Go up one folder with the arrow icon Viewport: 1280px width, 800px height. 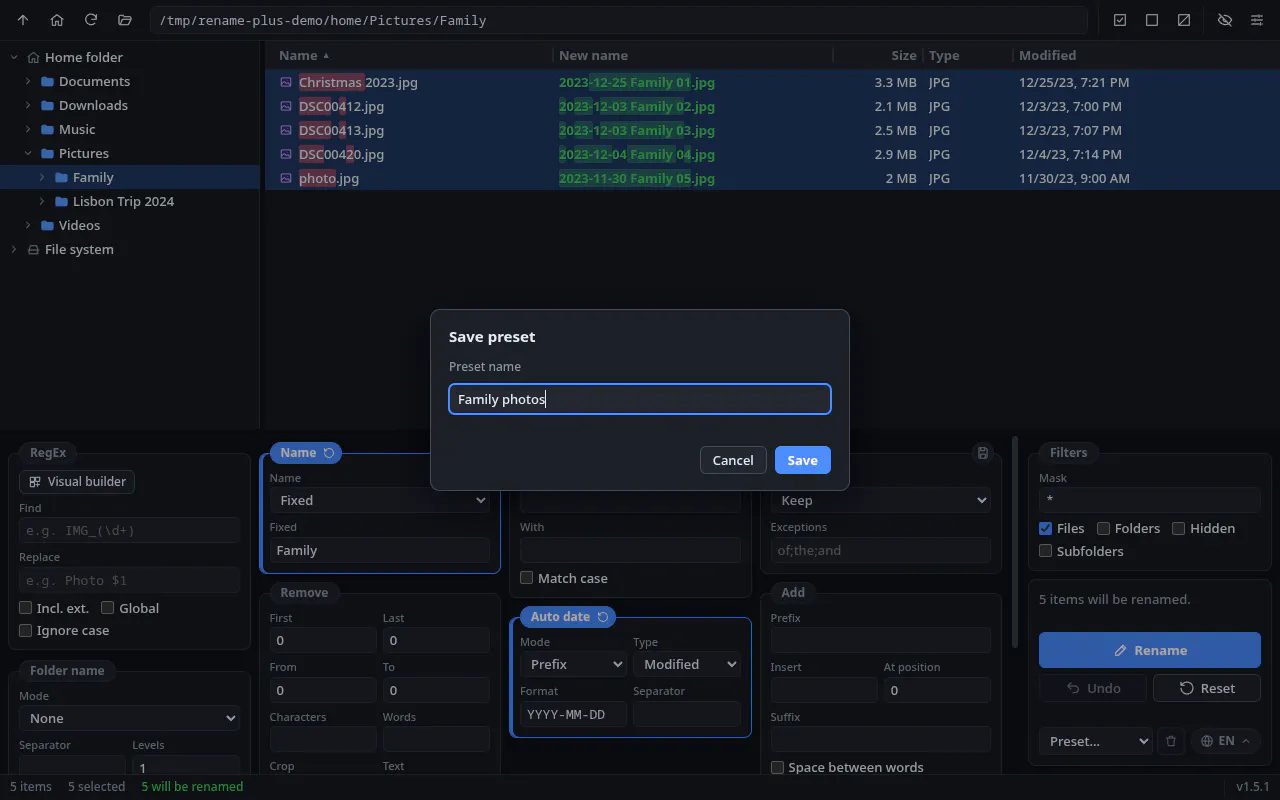click(x=23, y=20)
